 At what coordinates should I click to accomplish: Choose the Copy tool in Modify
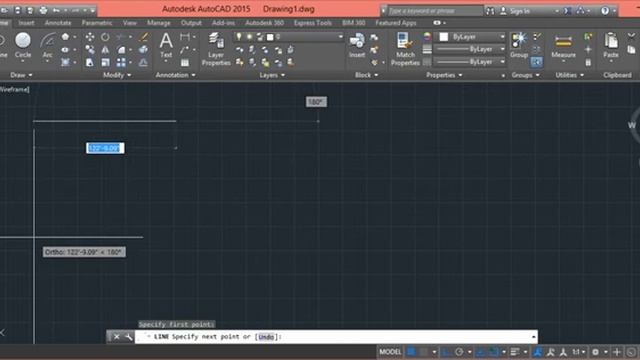[x=90, y=50]
